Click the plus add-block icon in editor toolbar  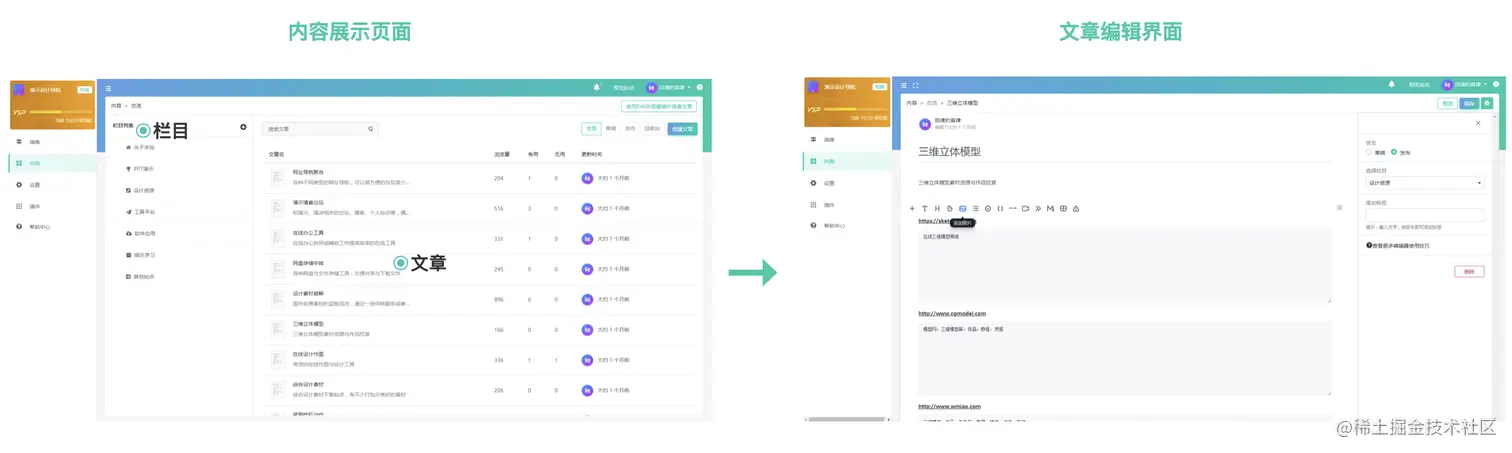(912, 208)
